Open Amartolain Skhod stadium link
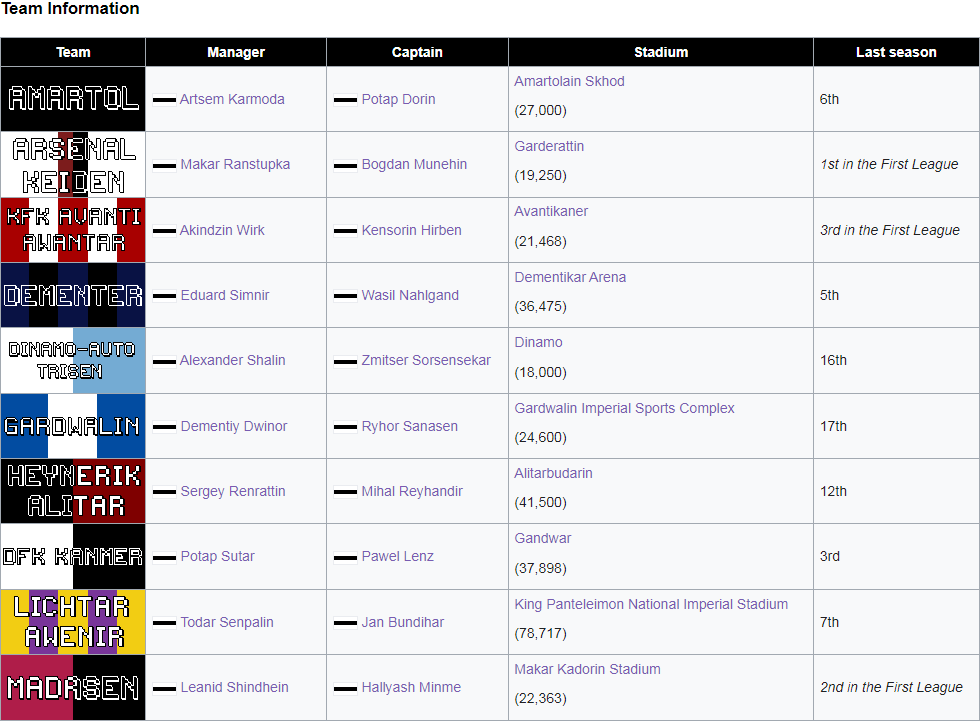Viewport: 980px width, 721px height. (x=569, y=81)
